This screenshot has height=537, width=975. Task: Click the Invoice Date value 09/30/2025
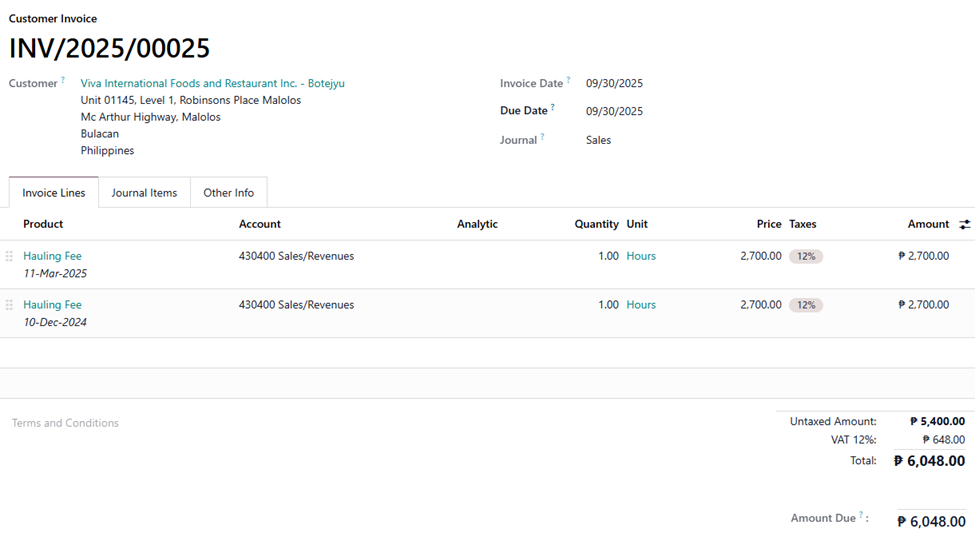tap(614, 84)
